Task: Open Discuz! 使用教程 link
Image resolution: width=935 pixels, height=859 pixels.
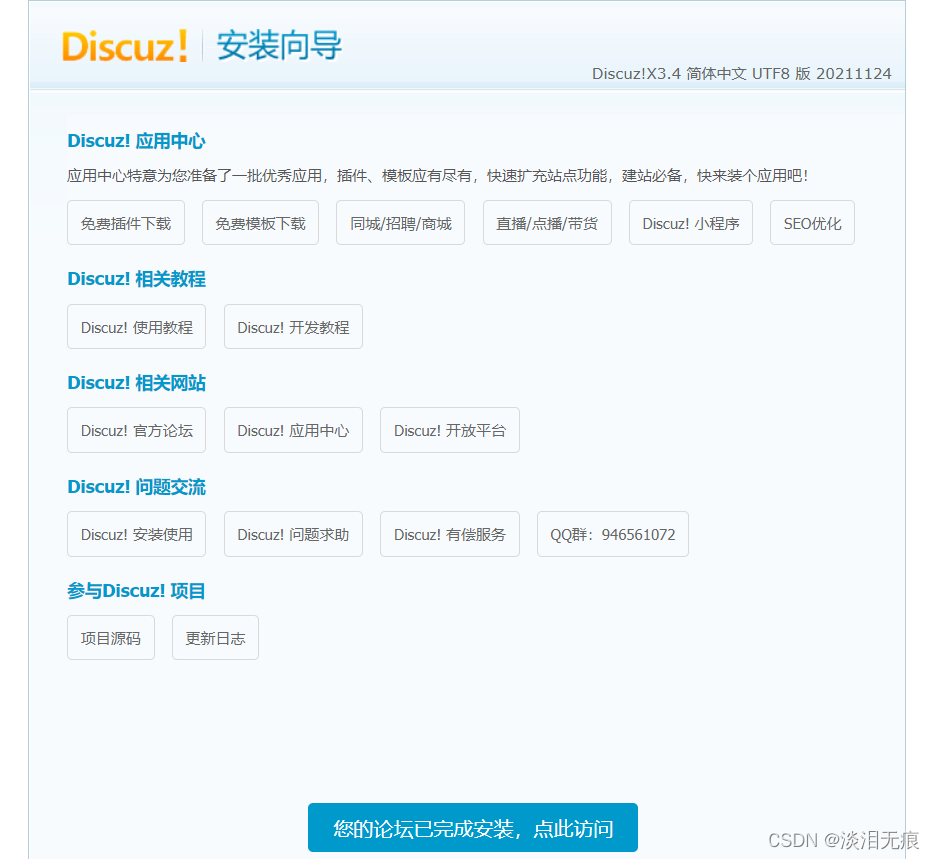Action: [137, 327]
